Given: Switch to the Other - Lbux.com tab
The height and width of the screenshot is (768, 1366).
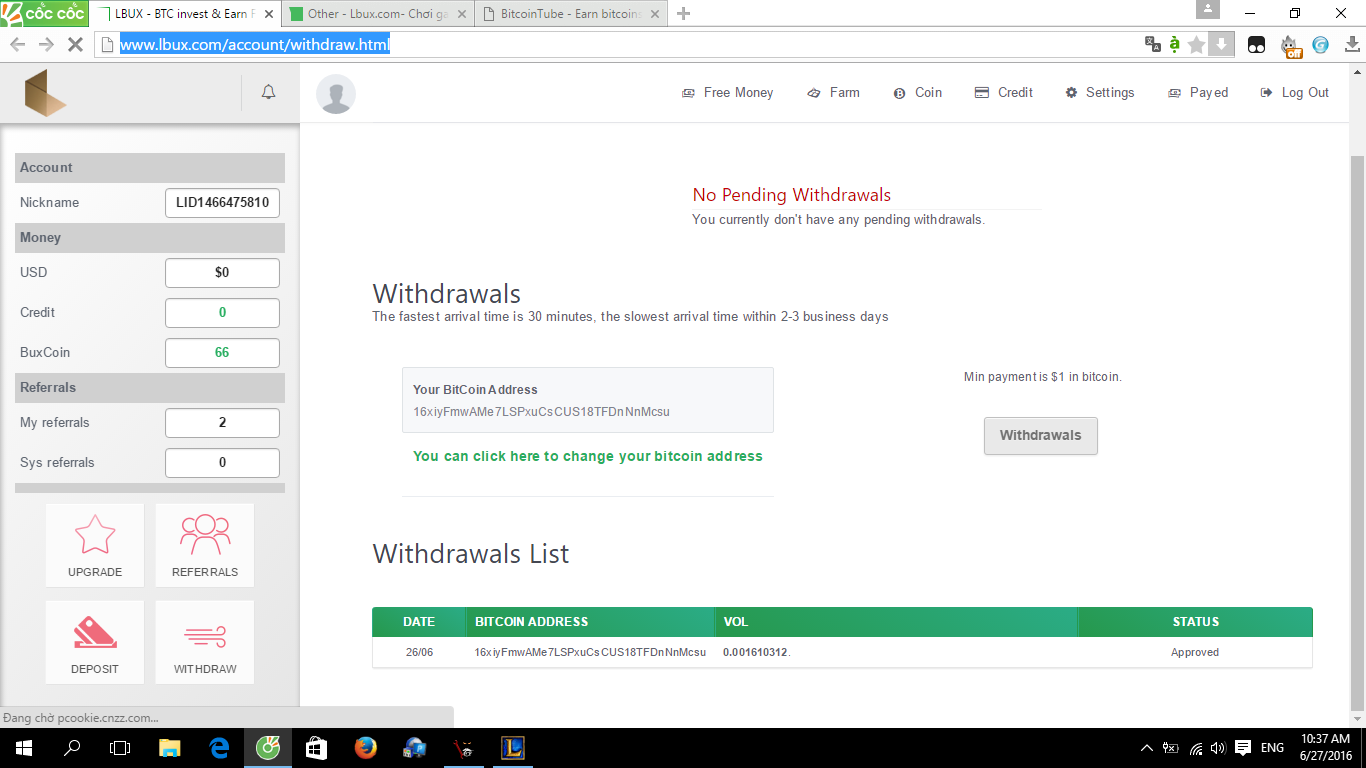Looking at the screenshot, I should point(376,14).
